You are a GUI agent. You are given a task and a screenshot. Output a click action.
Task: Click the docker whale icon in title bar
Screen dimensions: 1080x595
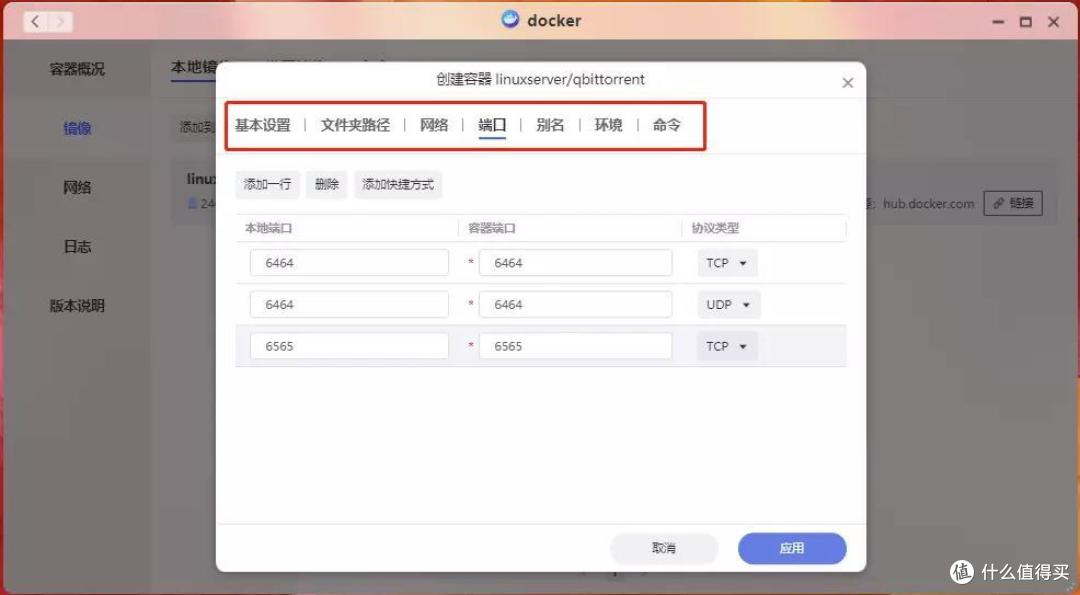click(510, 19)
